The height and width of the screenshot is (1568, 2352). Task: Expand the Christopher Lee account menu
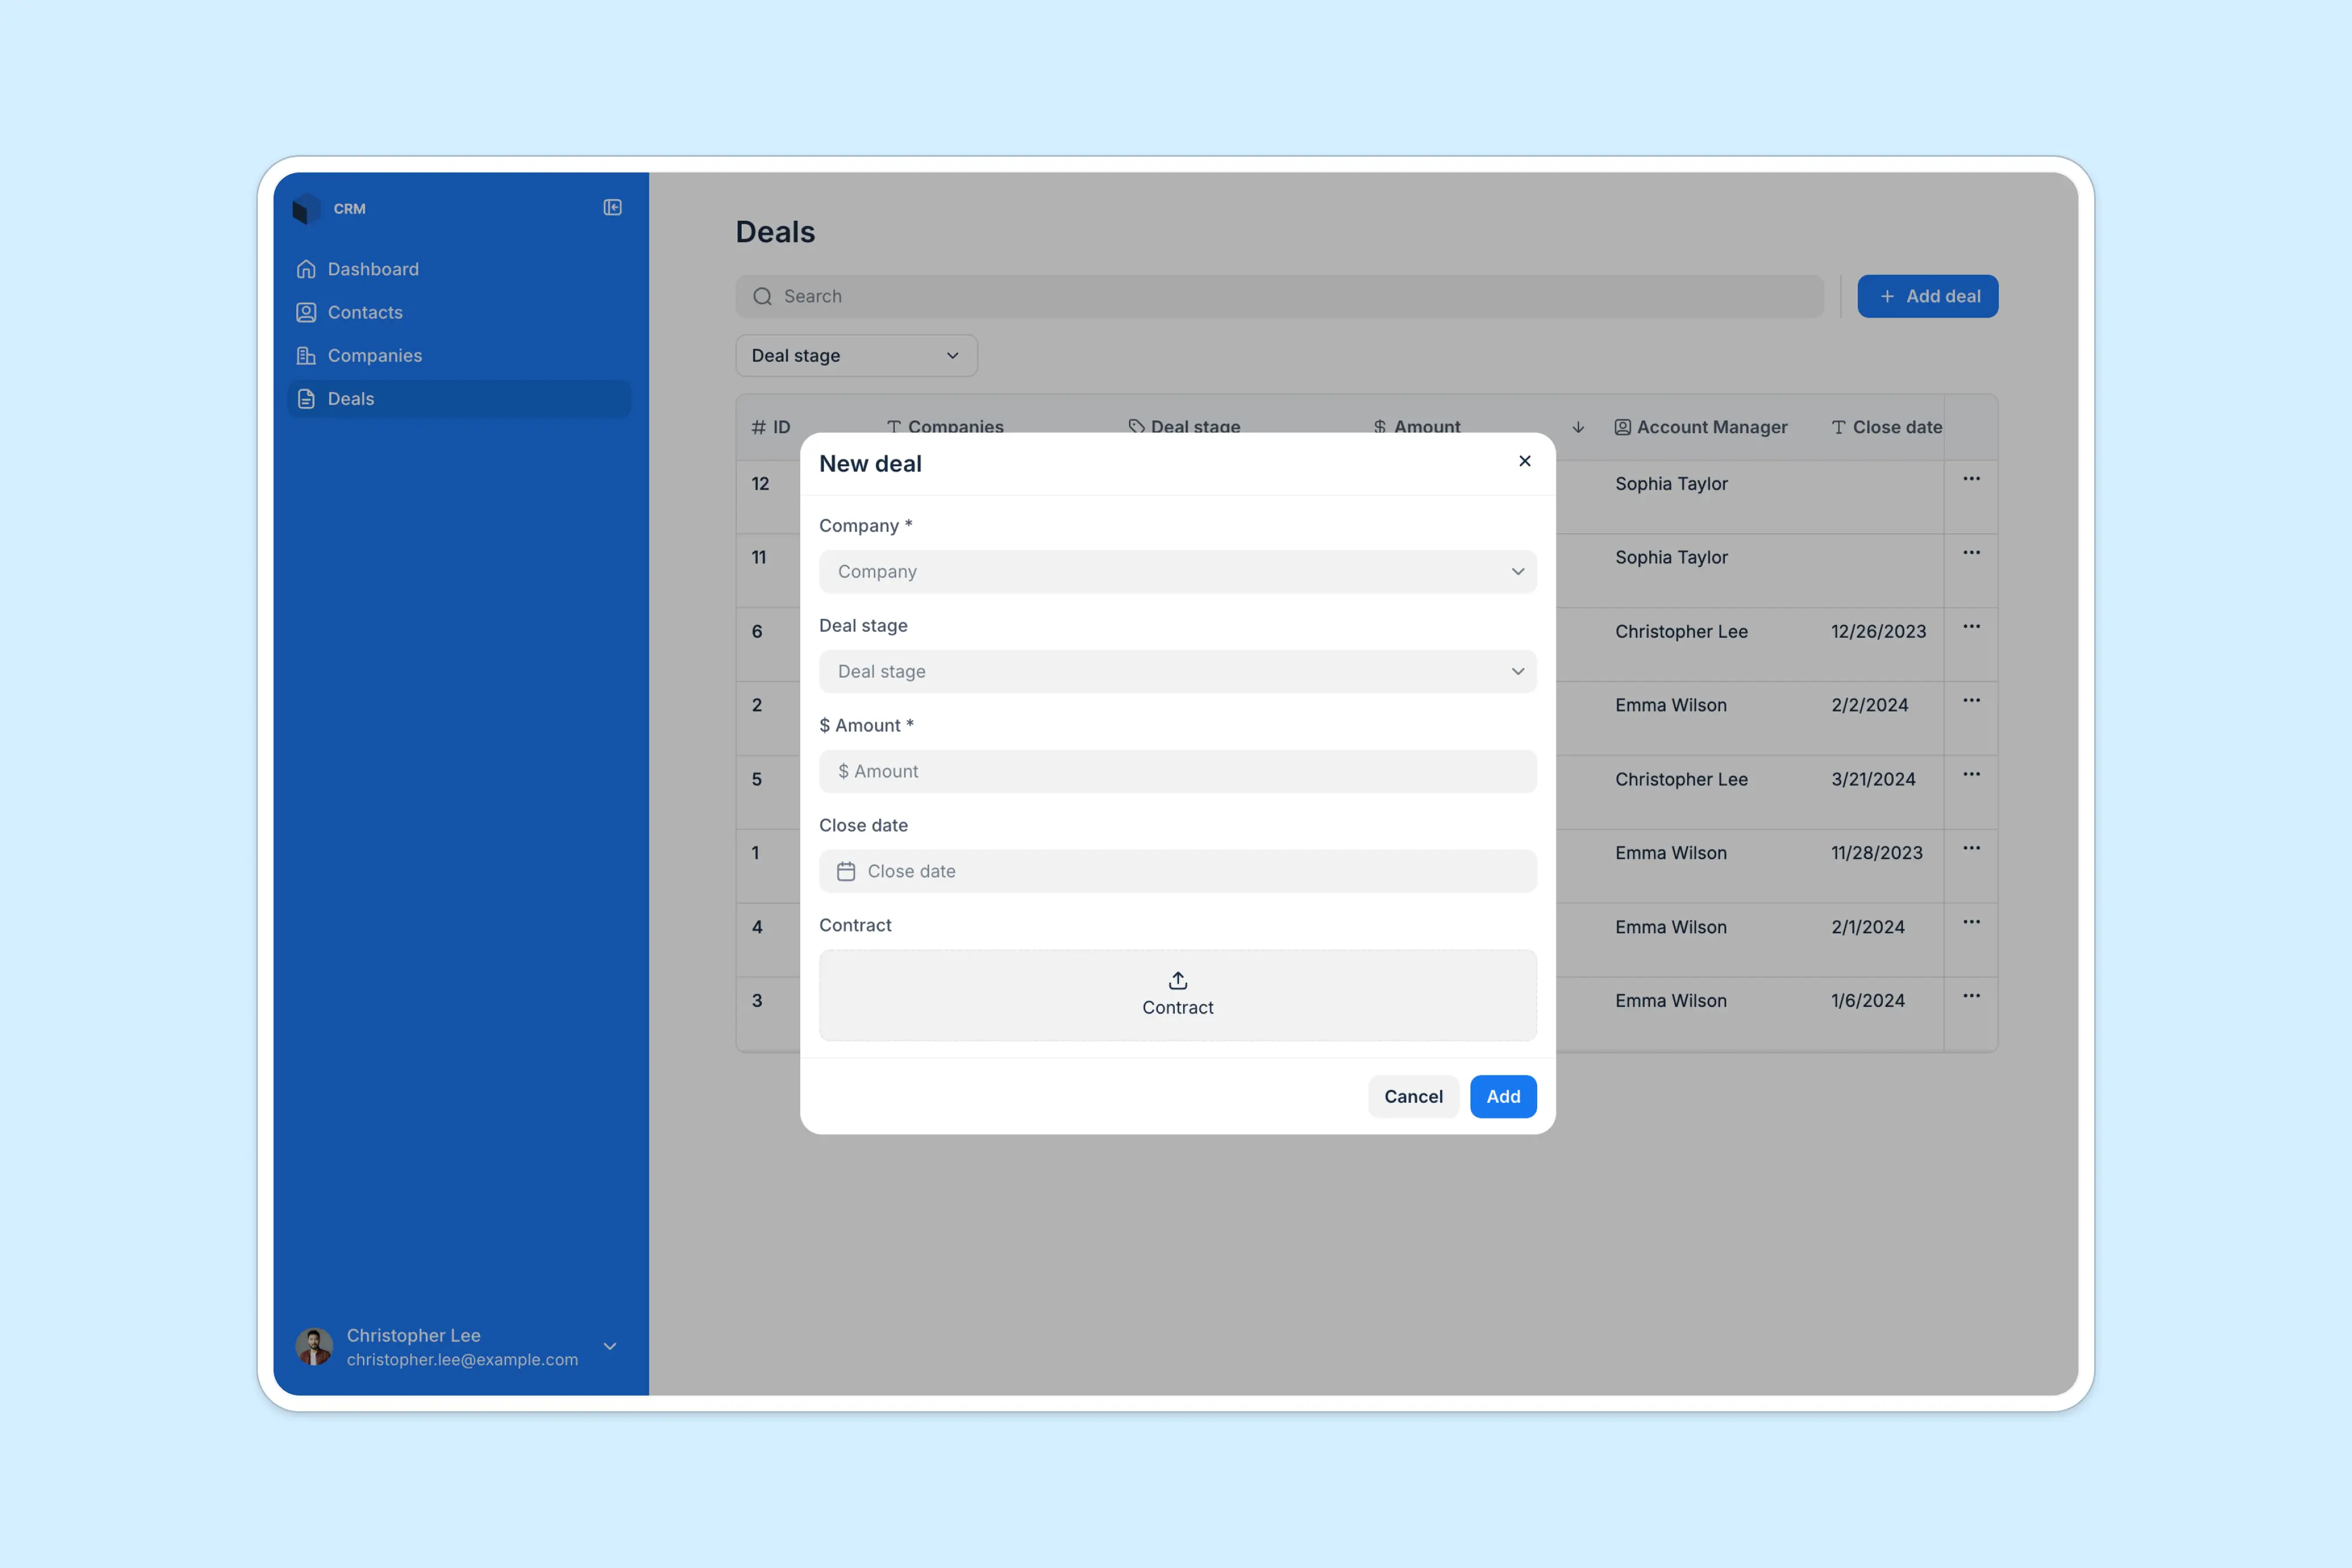click(610, 1347)
